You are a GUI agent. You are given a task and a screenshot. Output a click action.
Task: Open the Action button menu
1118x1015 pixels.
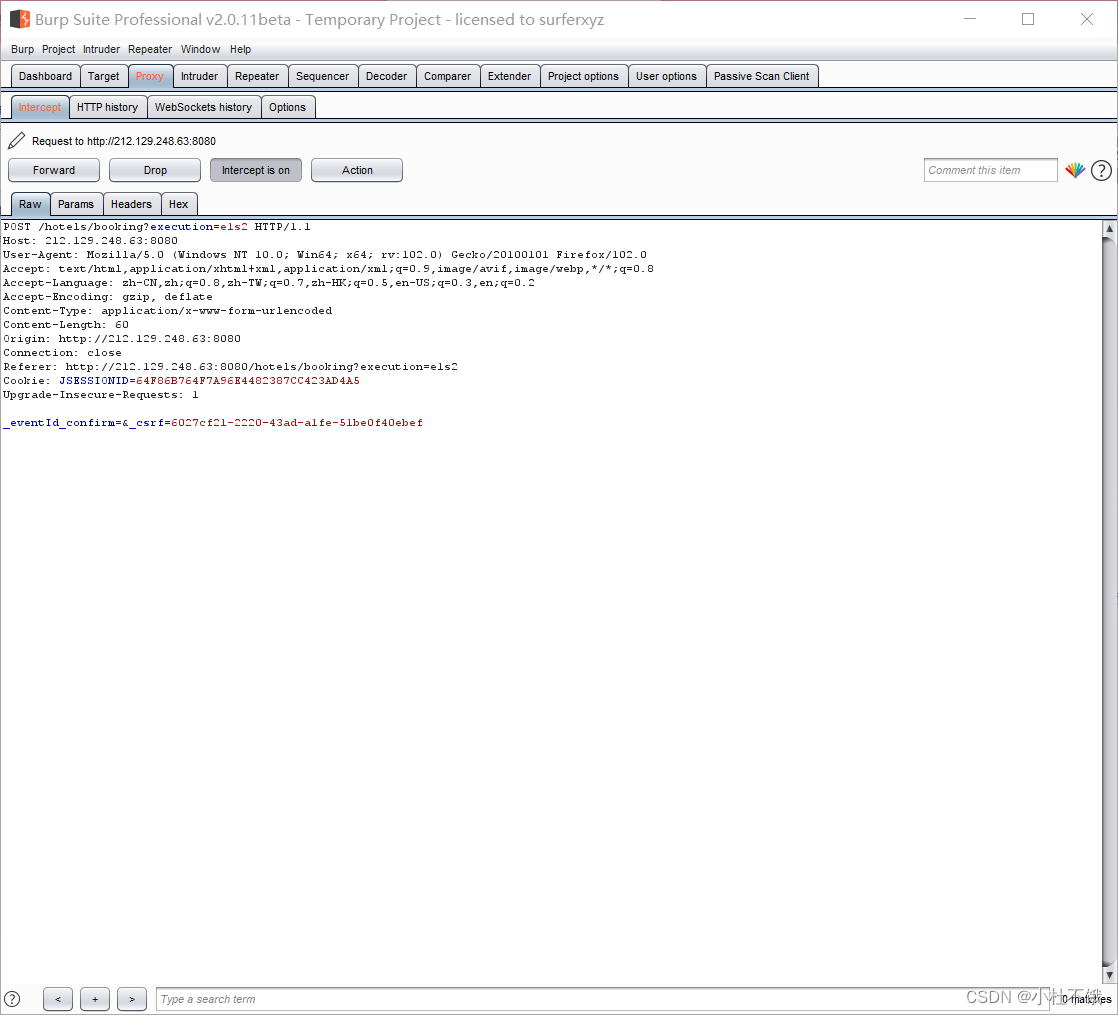(356, 169)
